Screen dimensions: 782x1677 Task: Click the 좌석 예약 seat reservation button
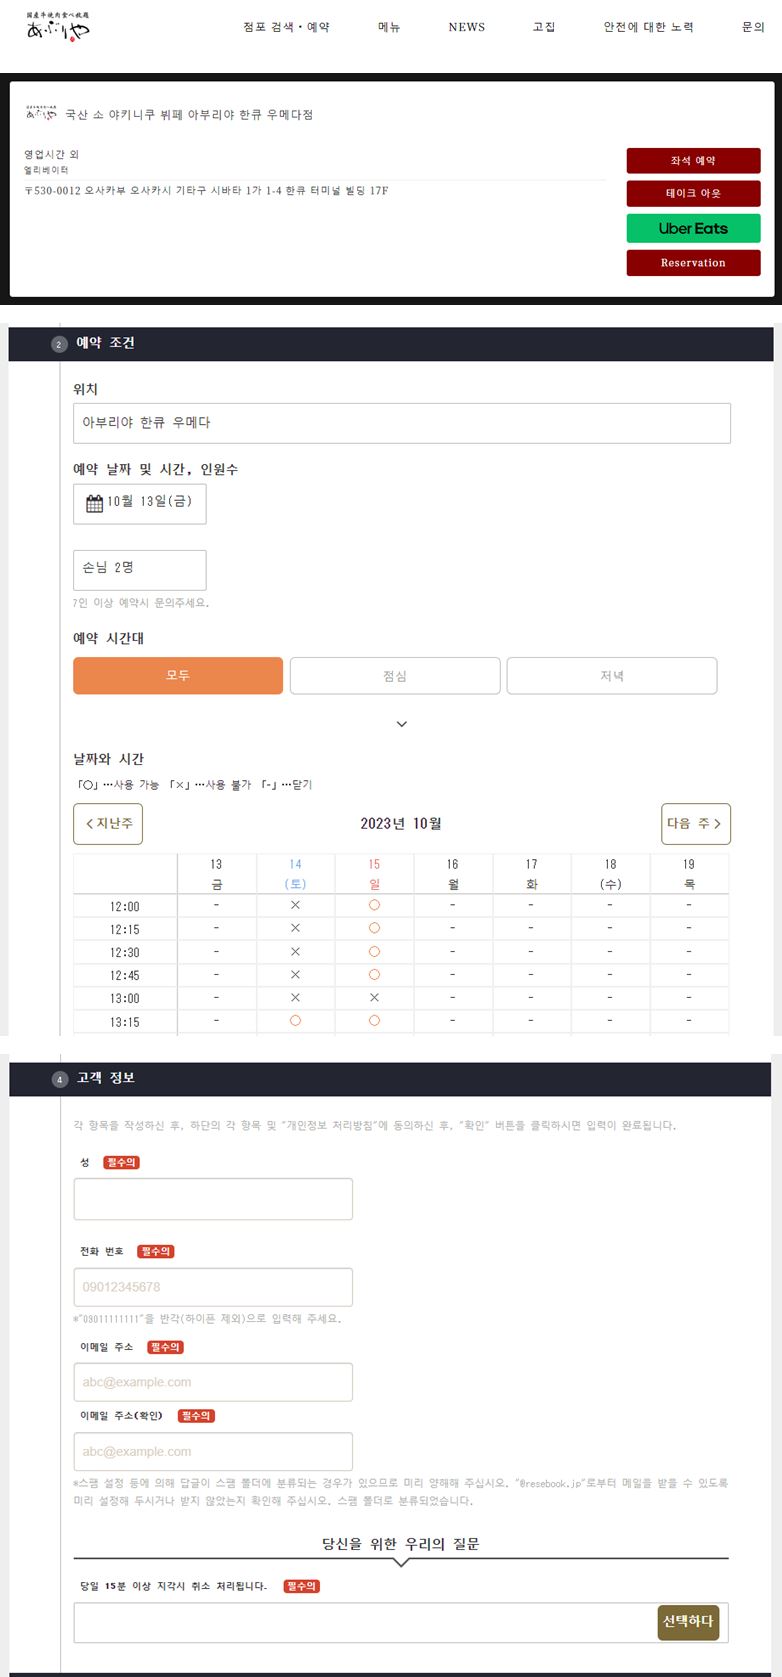(x=693, y=160)
